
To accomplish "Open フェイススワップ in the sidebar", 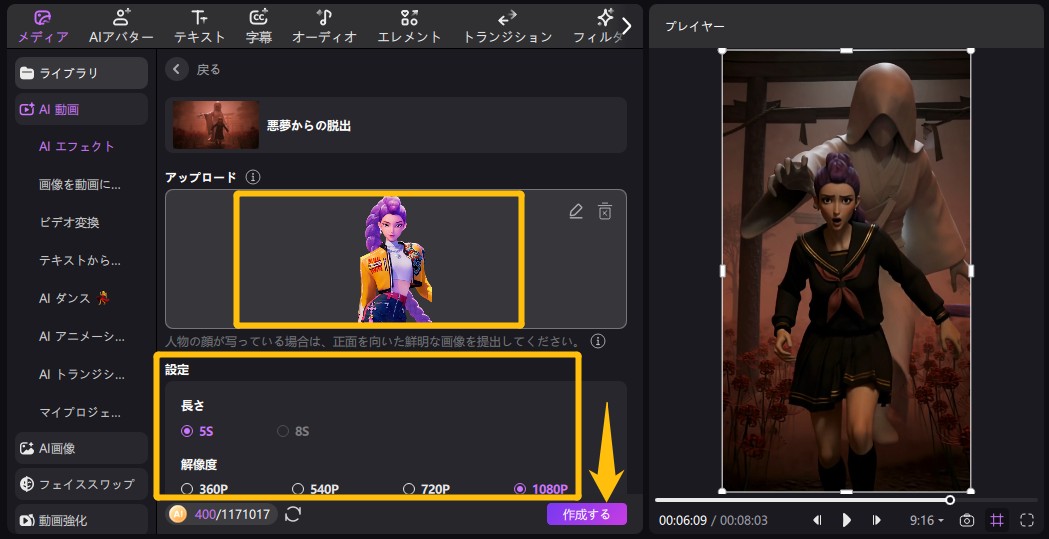I will [x=76, y=484].
